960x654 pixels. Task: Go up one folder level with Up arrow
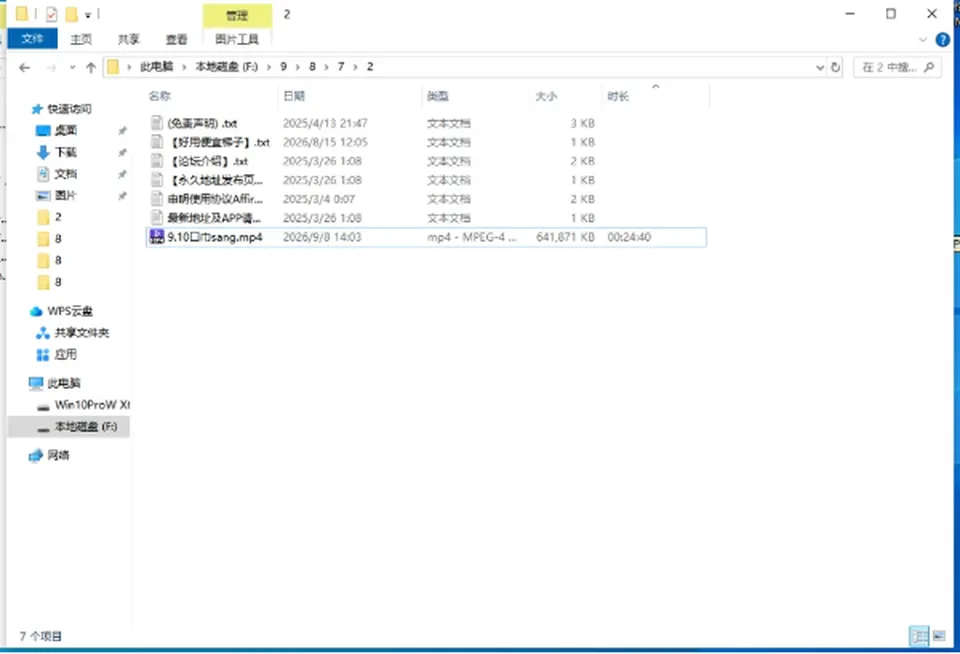point(91,67)
